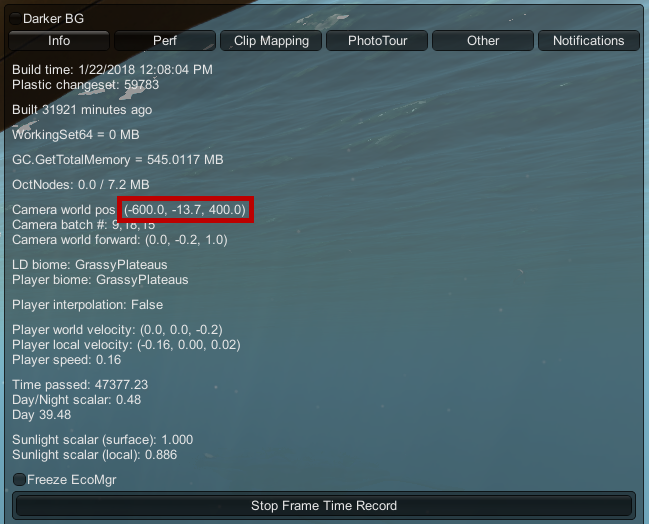Click the Sunlight scalar (local) value
The image size is (649, 524).
[161, 455]
